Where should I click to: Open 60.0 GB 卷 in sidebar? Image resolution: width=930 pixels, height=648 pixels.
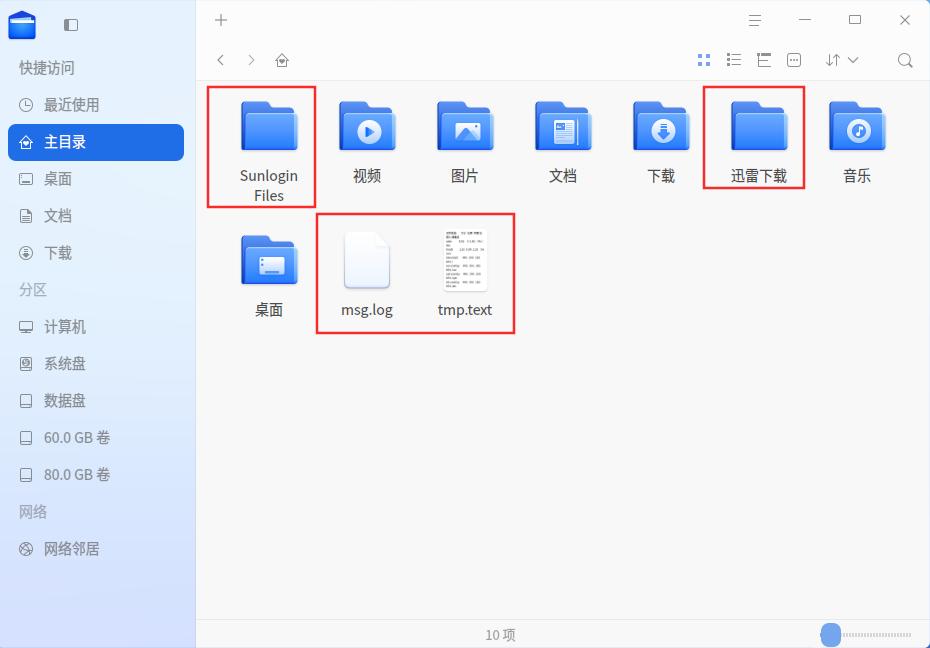tap(96, 438)
